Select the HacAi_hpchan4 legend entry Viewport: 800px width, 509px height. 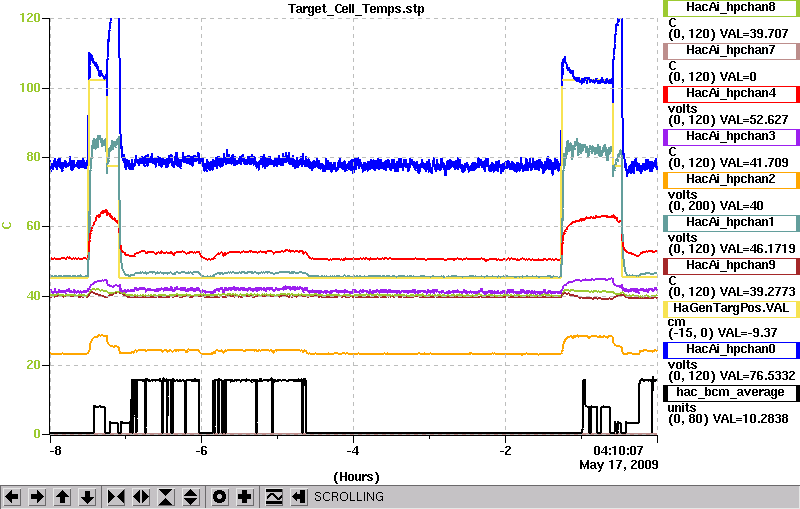(731, 93)
